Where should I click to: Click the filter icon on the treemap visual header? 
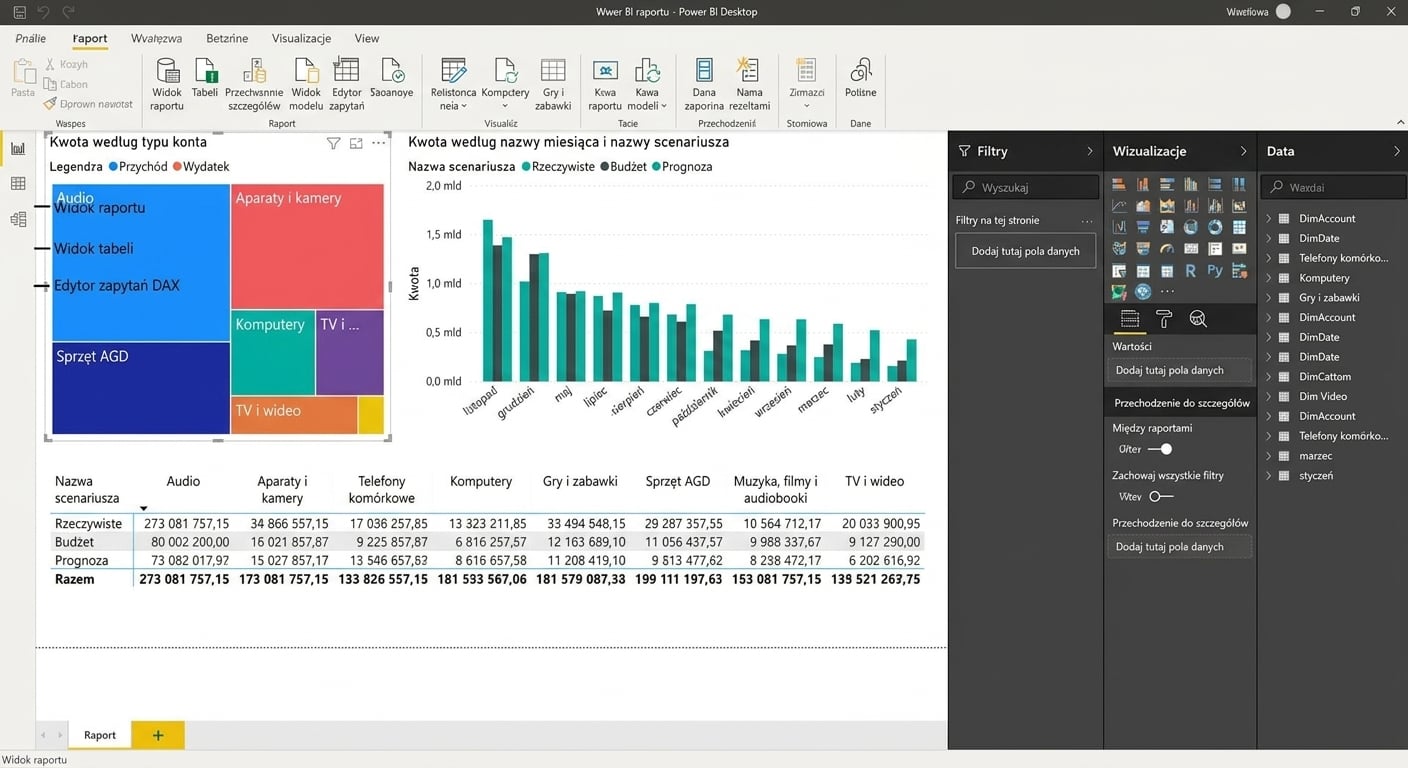[334, 144]
